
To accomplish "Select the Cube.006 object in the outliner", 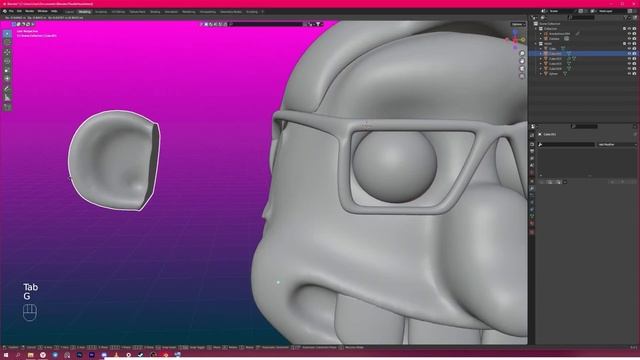I will tap(555, 69).
